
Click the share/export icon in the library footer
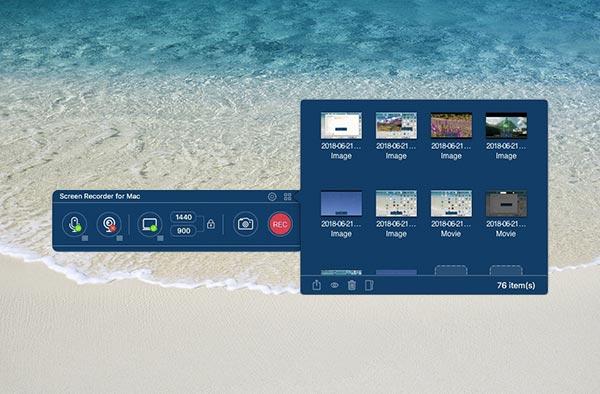[x=316, y=285]
